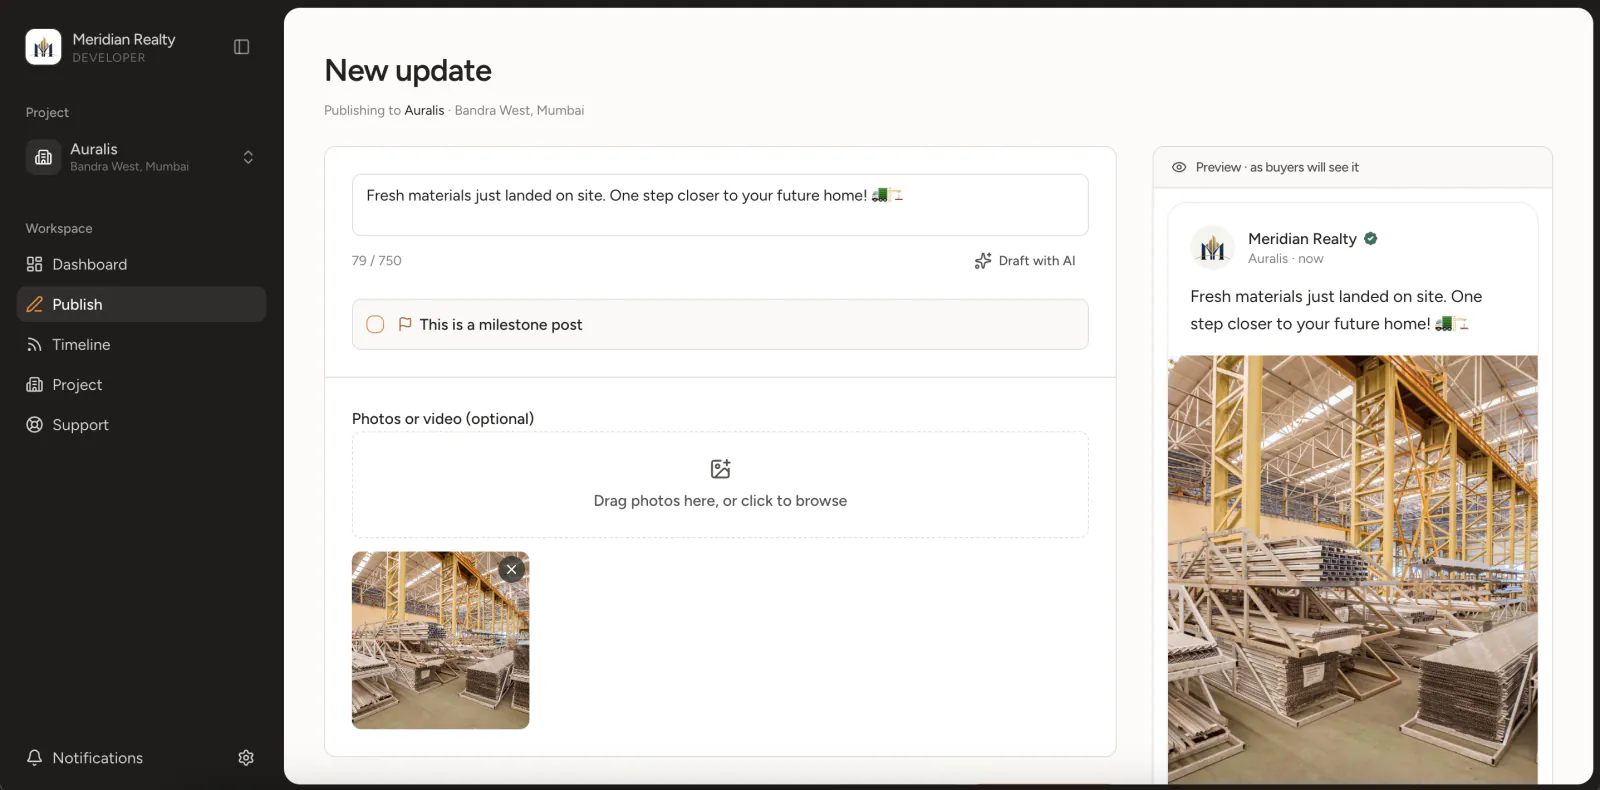Open the Project workspace item
The image size is (1600, 790).
pyautogui.click(x=141, y=384)
